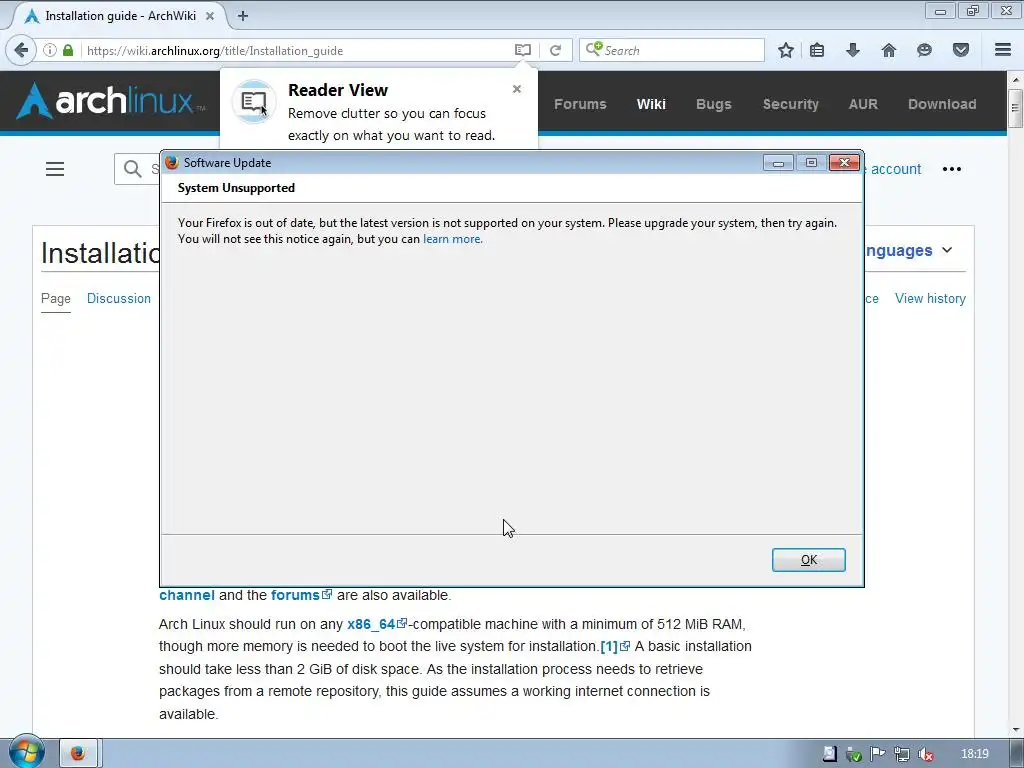Screen dimensions: 1024x768
Task: Follow the learn more link
Action: pyautogui.click(x=453, y=239)
